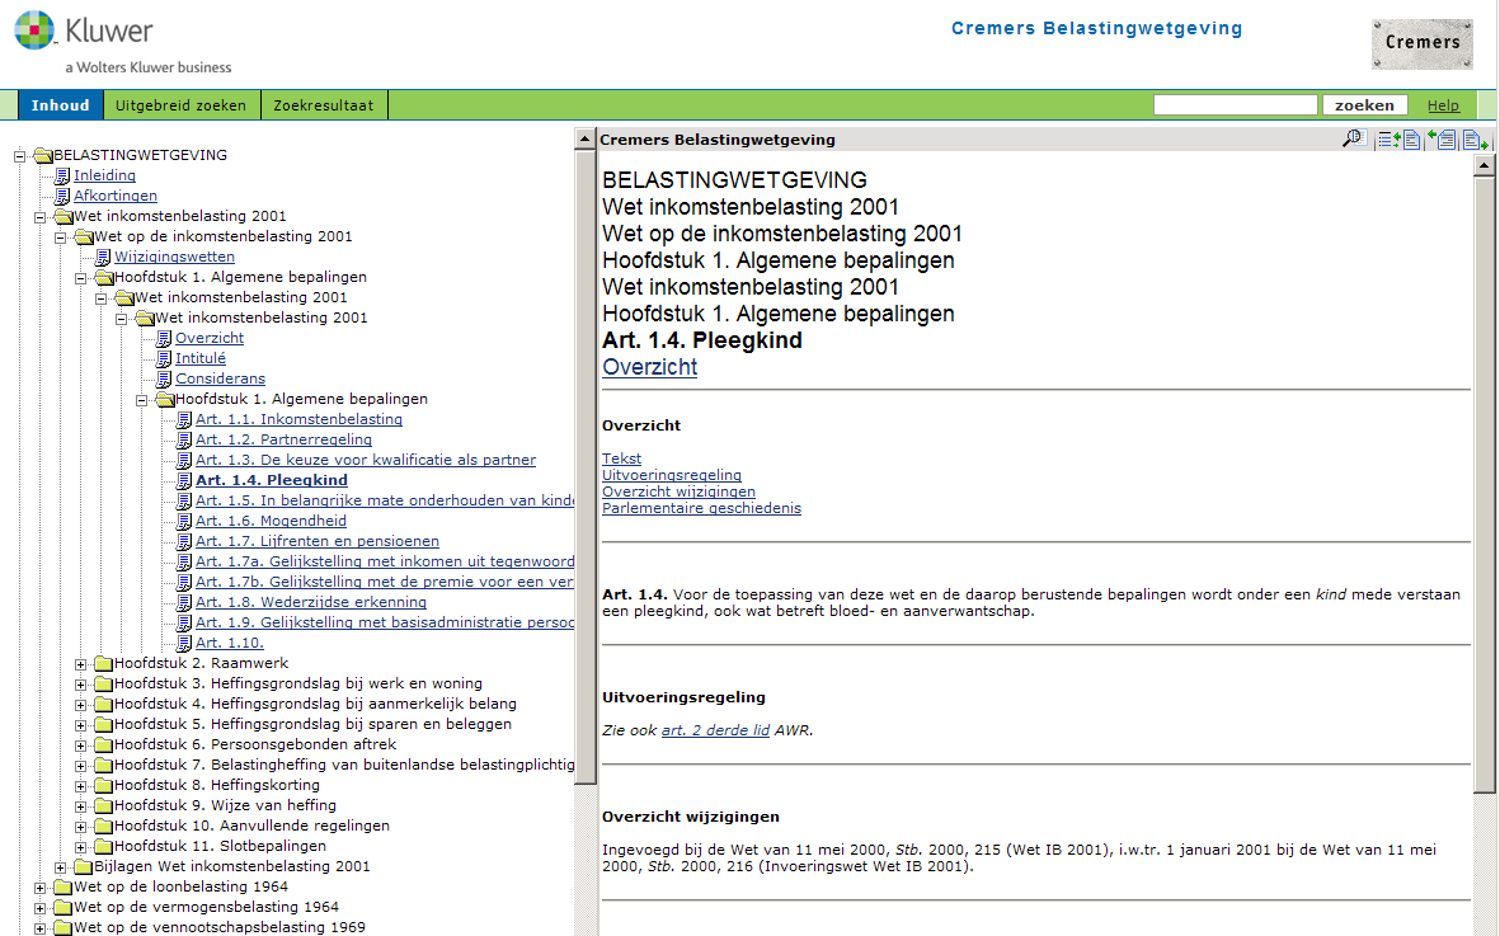Expand Hoofdstuk 3. Heffingsgrondslag bij werk en woning
This screenshot has width=1500, height=936.
click(81, 685)
